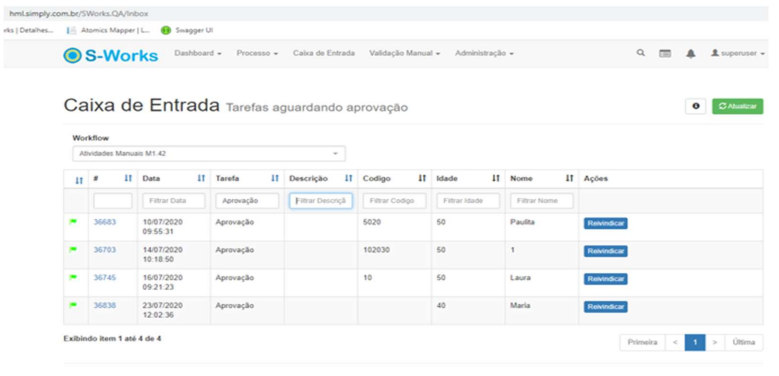
Task: Click the green Atualizar button
Action: 737,106
